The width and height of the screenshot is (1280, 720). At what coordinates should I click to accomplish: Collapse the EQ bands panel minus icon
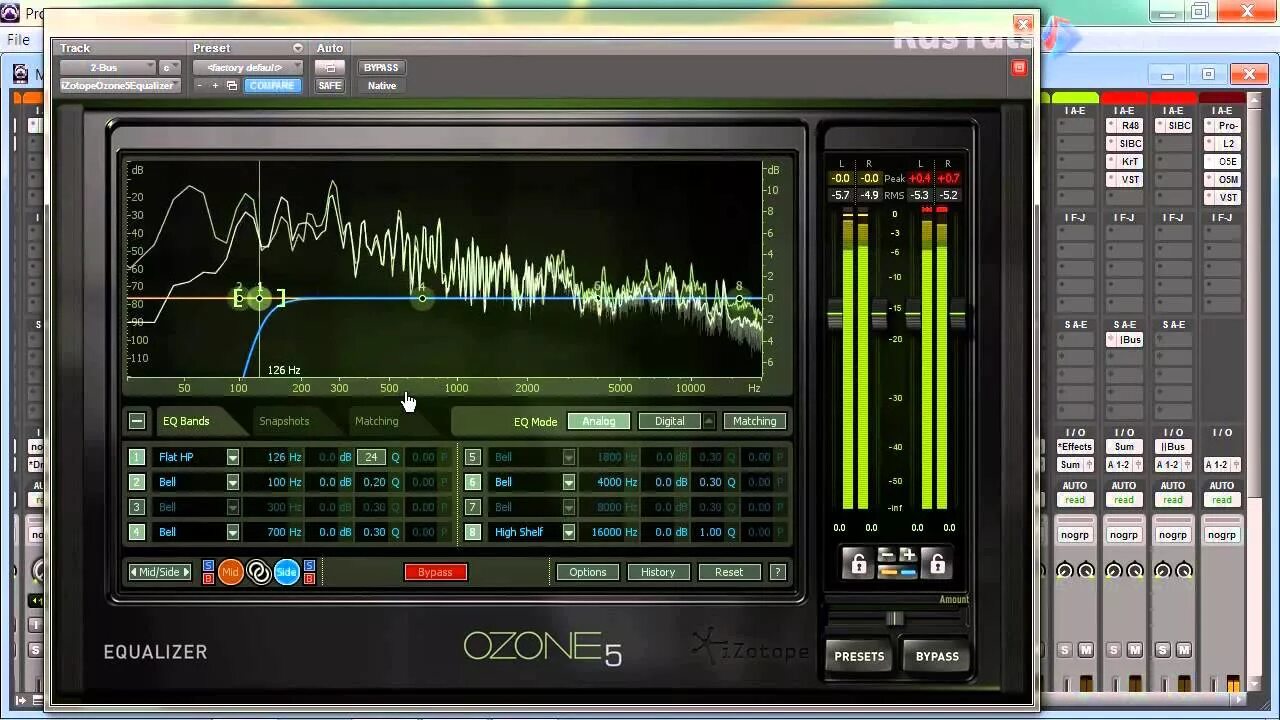137,421
